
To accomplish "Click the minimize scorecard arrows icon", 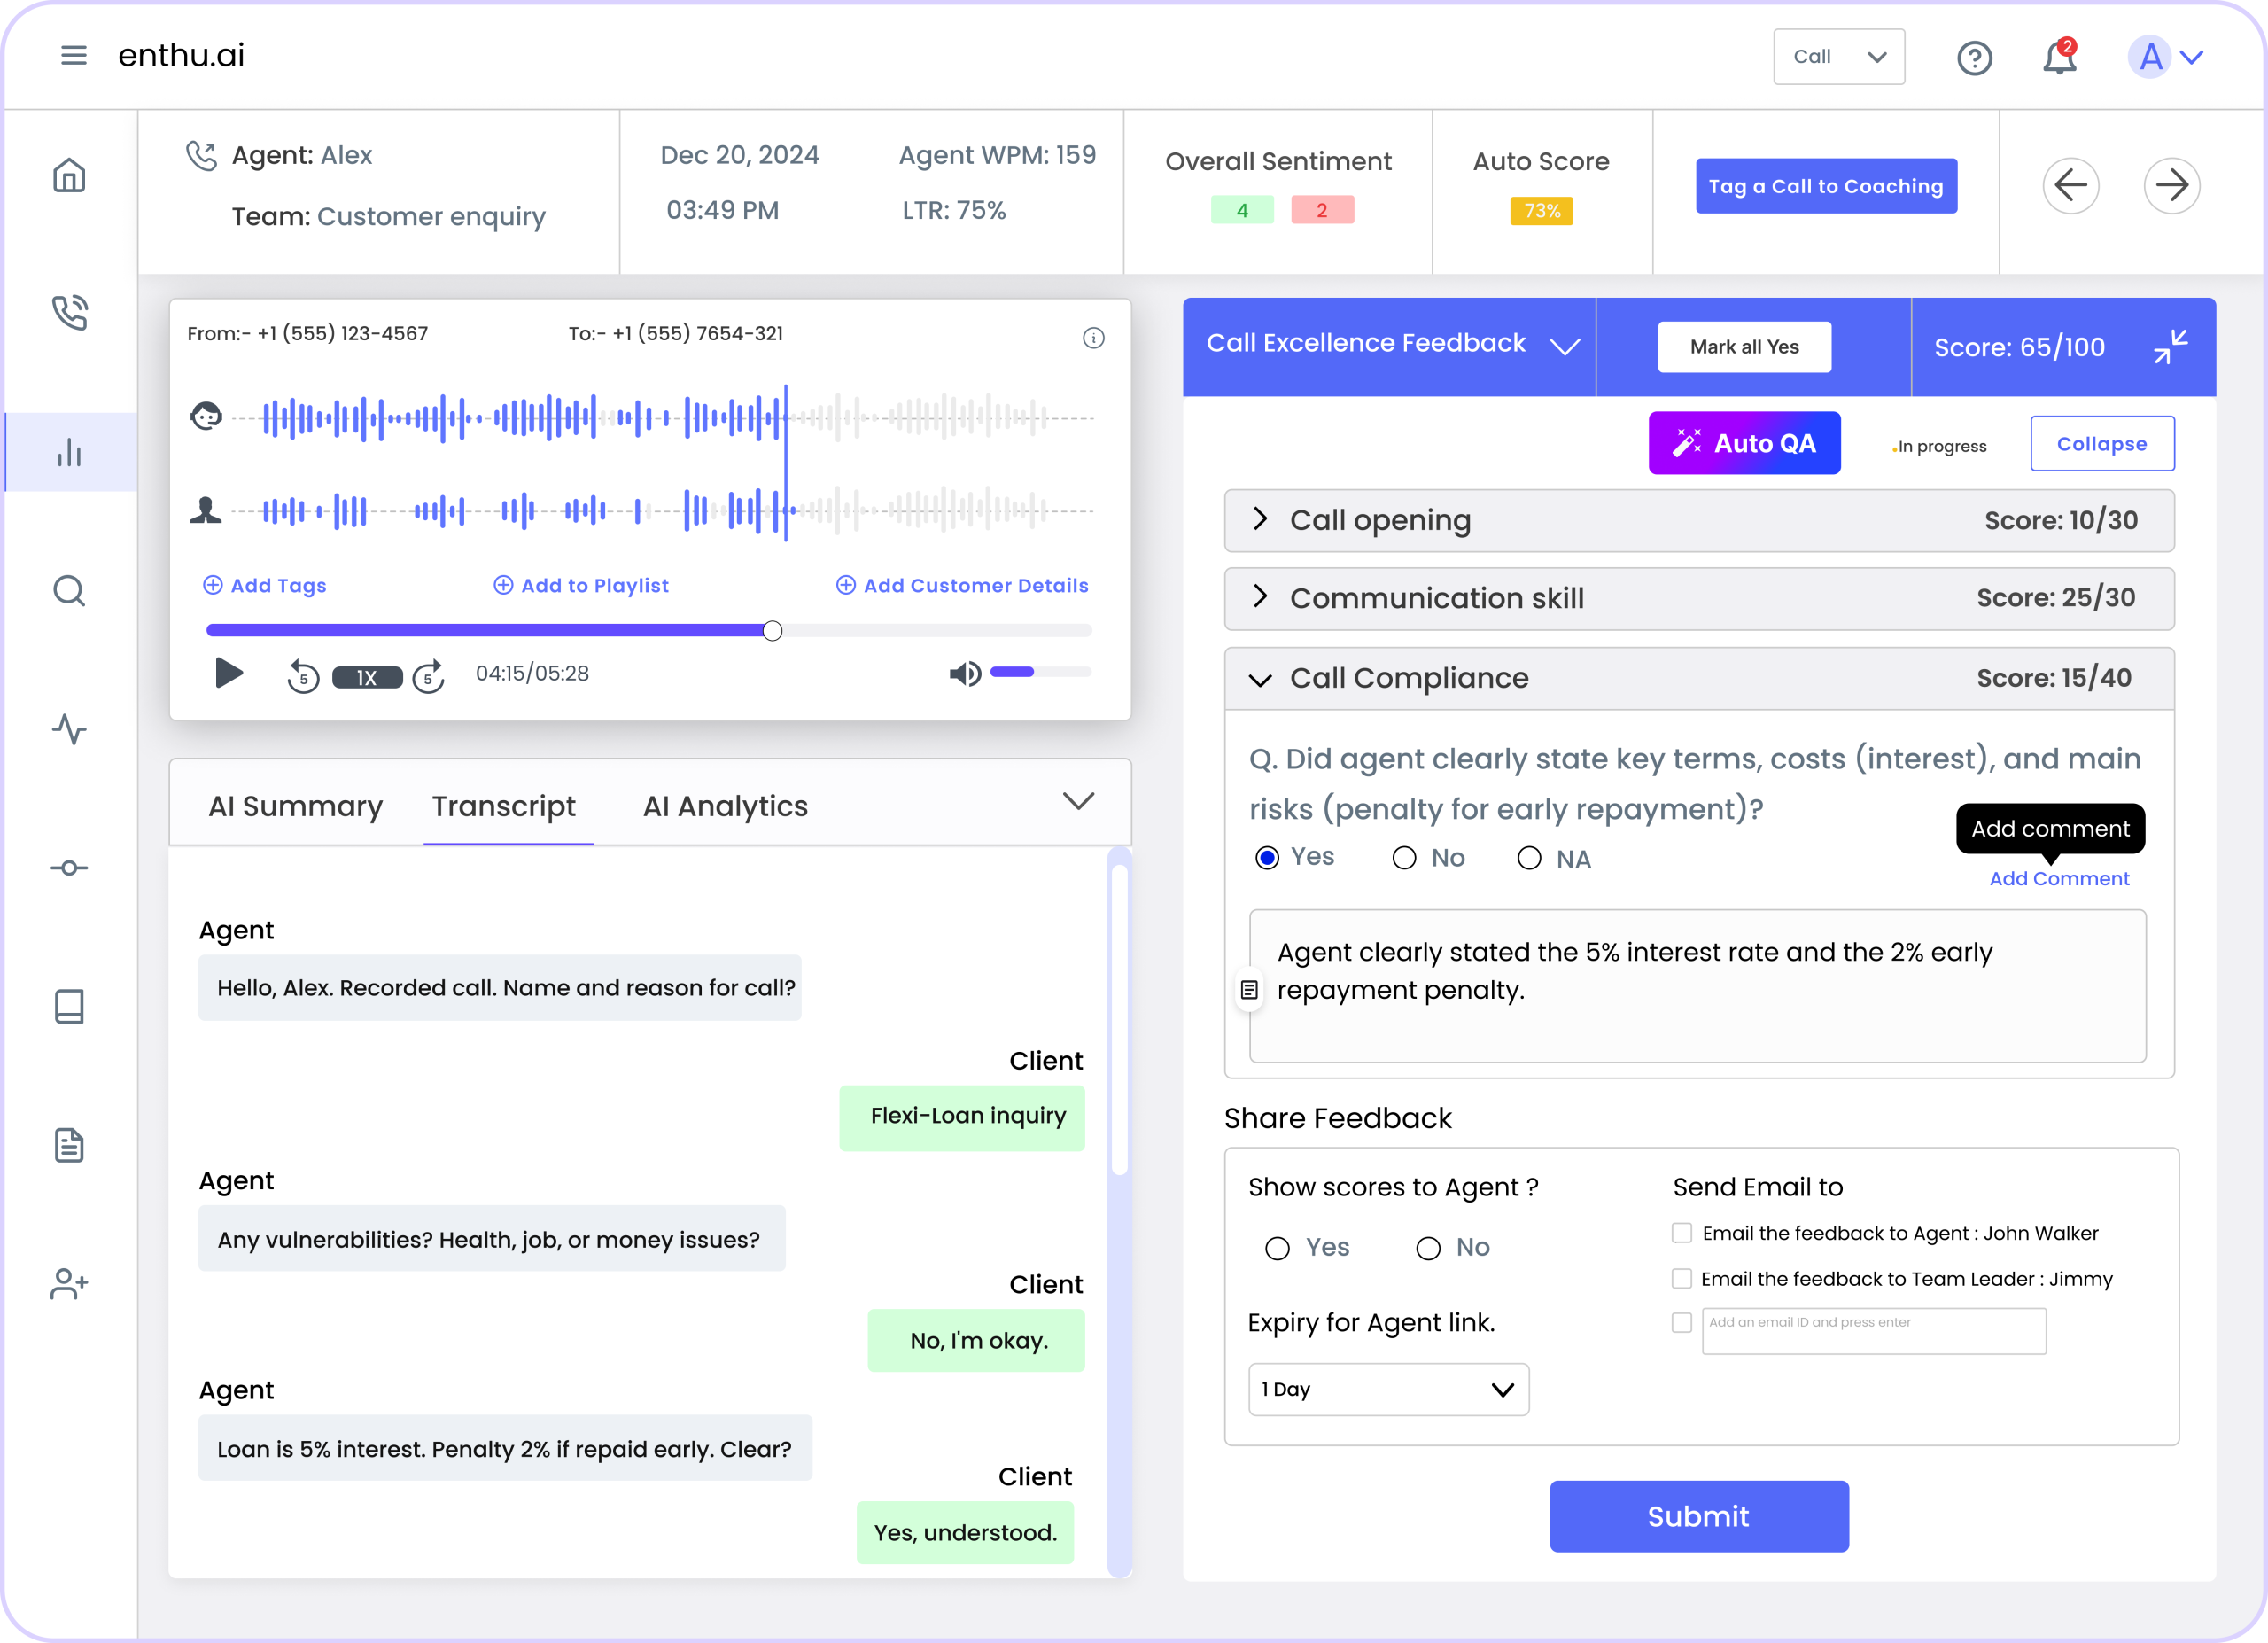I will point(2171,347).
